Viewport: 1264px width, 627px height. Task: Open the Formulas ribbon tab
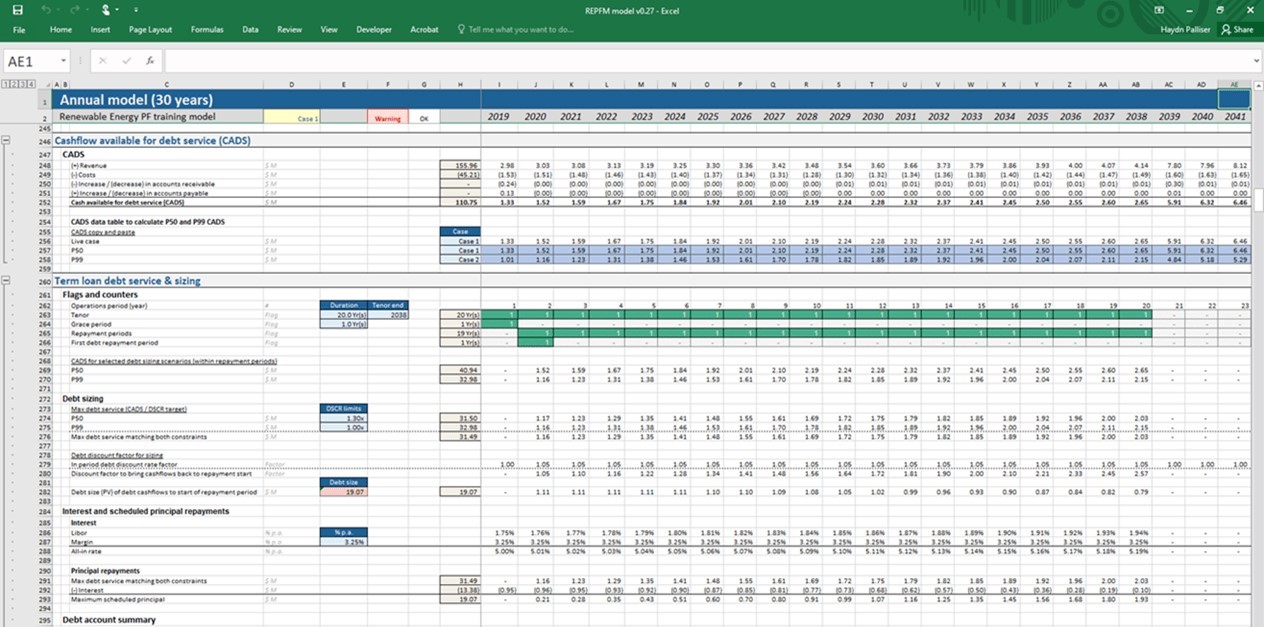pos(207,30)
